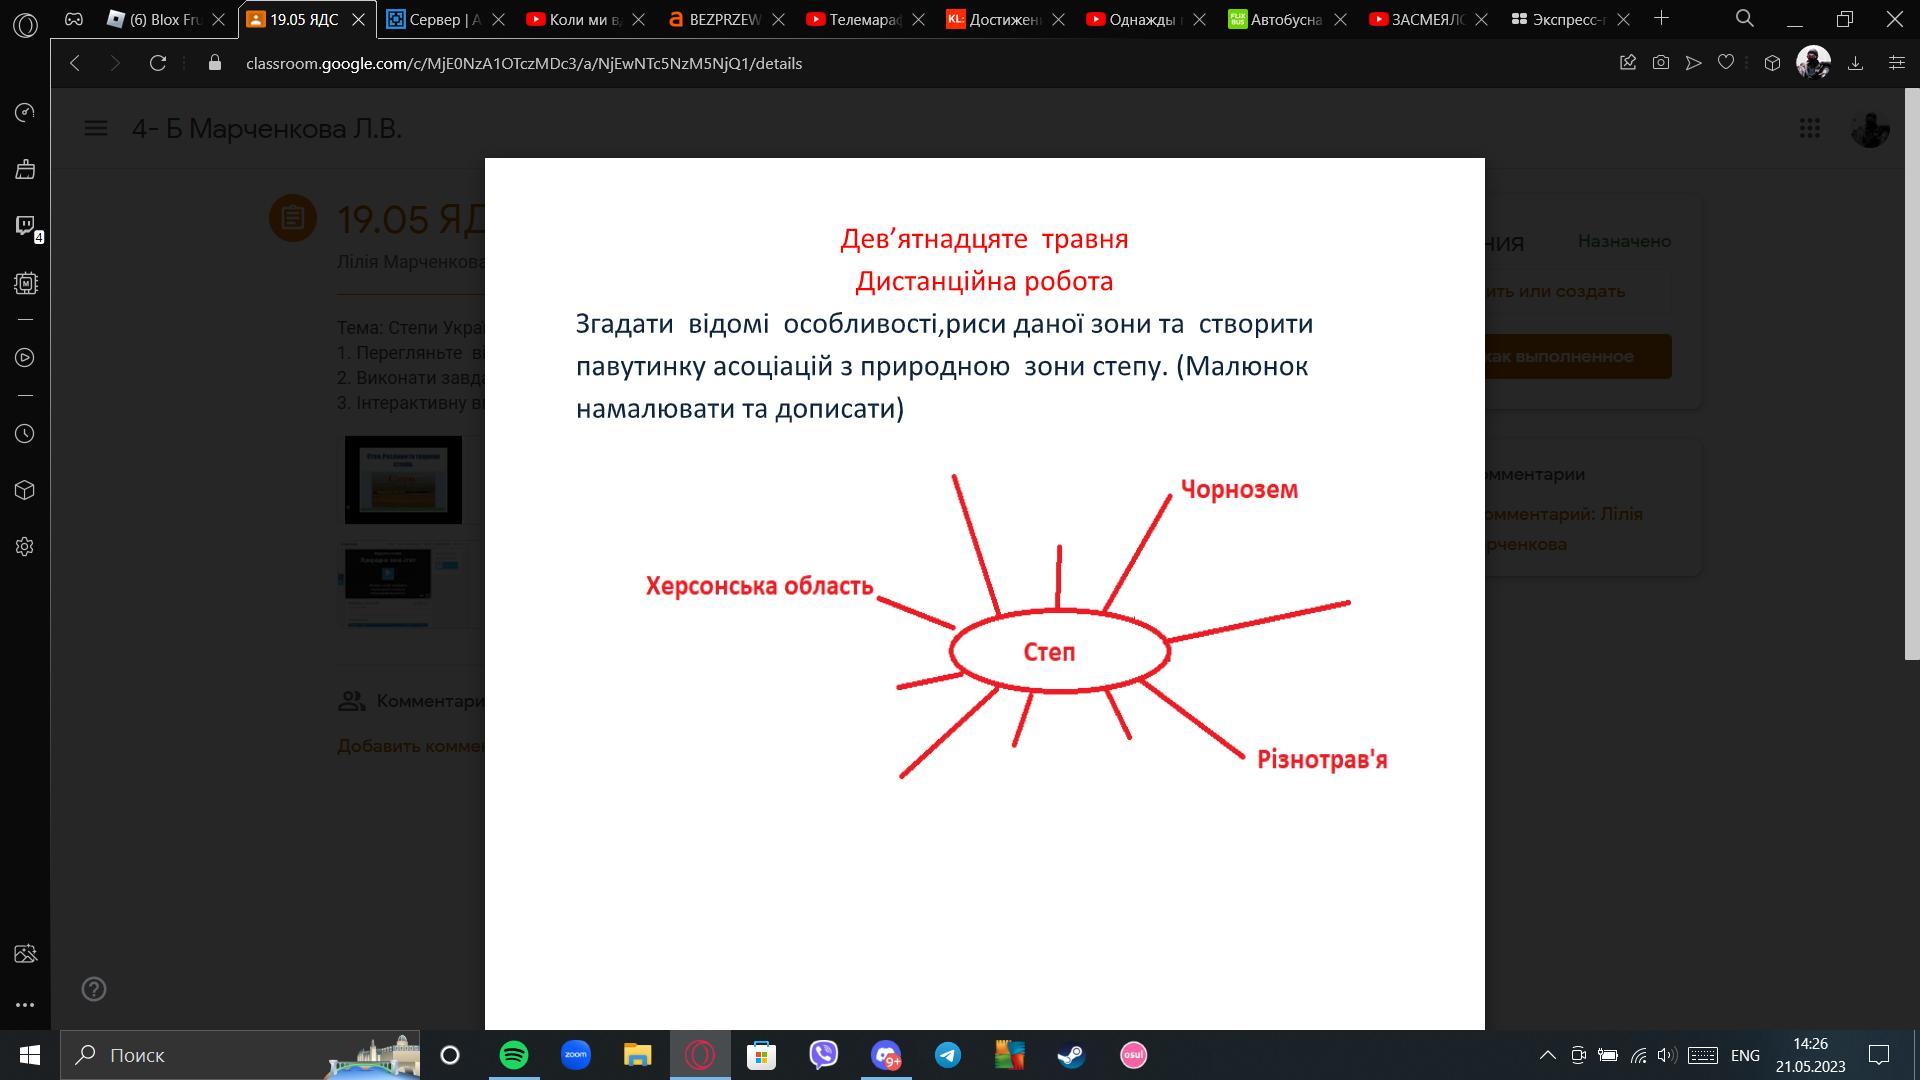Open a new browser tab with the plus button

coord(1661,18)
